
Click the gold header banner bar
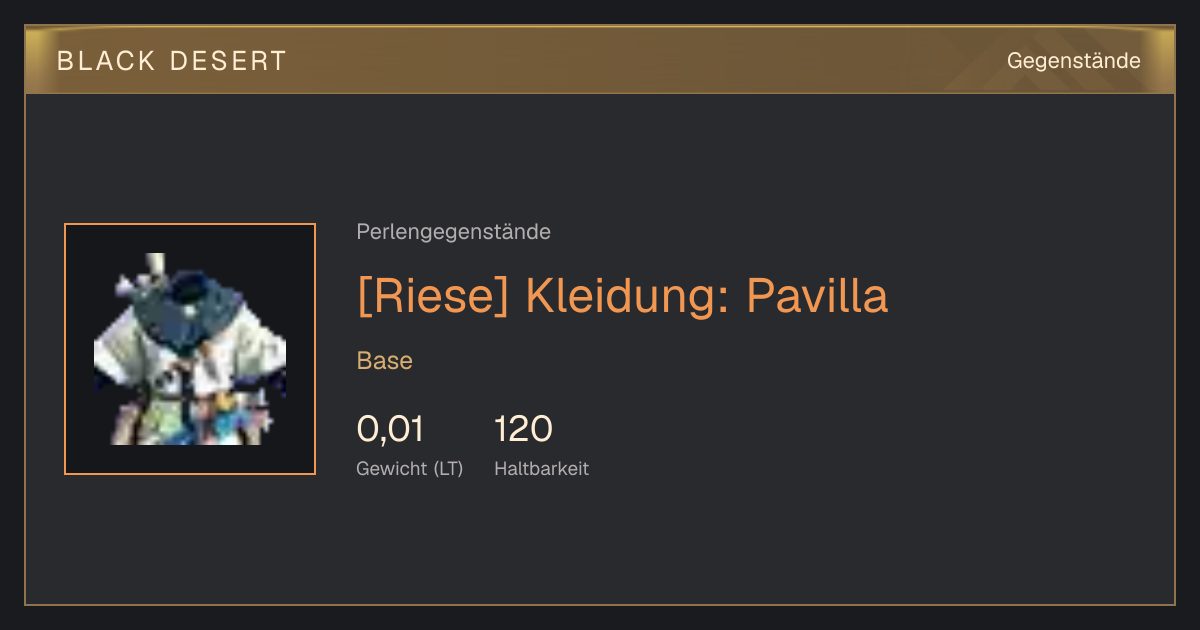tap(600, 60)
